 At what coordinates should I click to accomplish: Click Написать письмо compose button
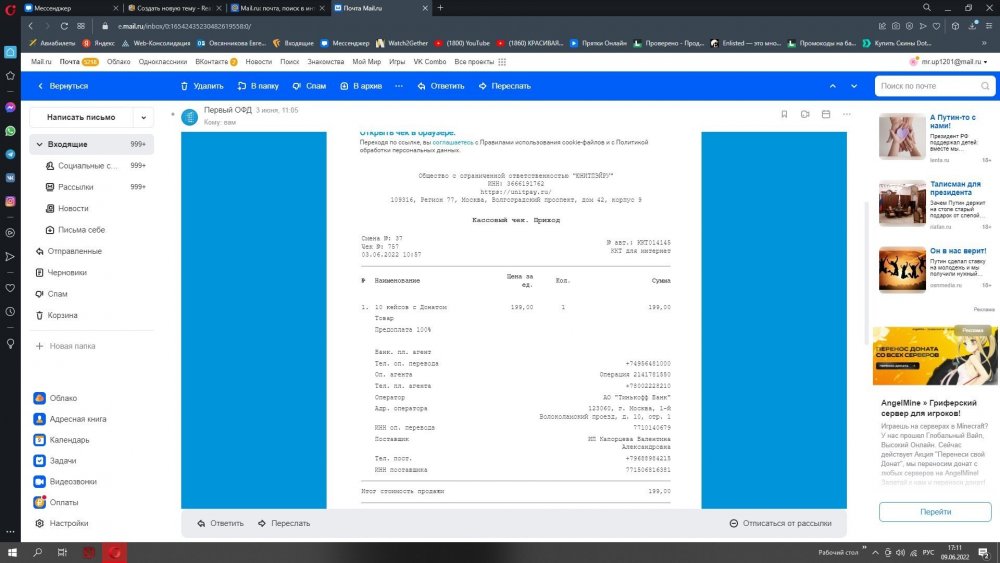click(x=81, y=117)
